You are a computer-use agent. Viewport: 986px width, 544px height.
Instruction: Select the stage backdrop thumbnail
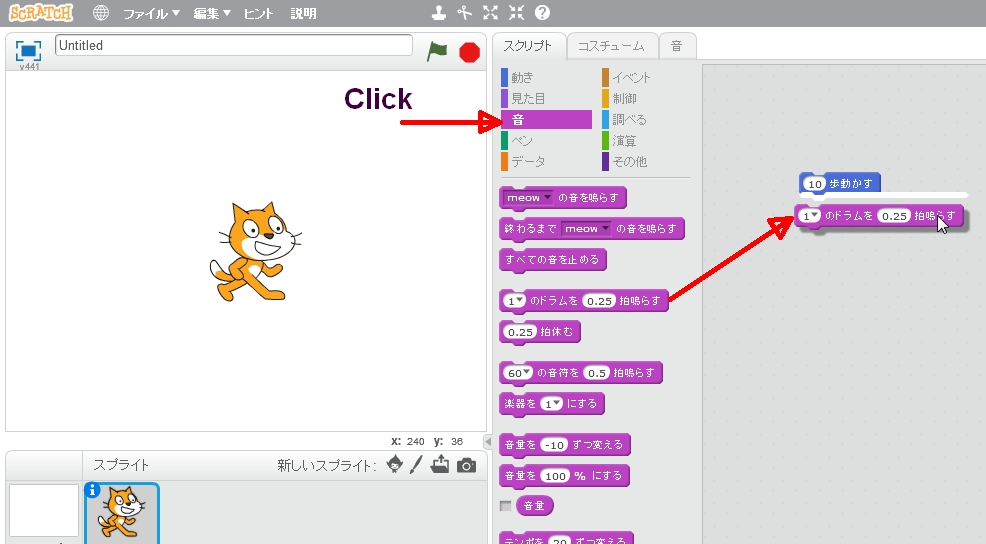[x=43, y=511]
